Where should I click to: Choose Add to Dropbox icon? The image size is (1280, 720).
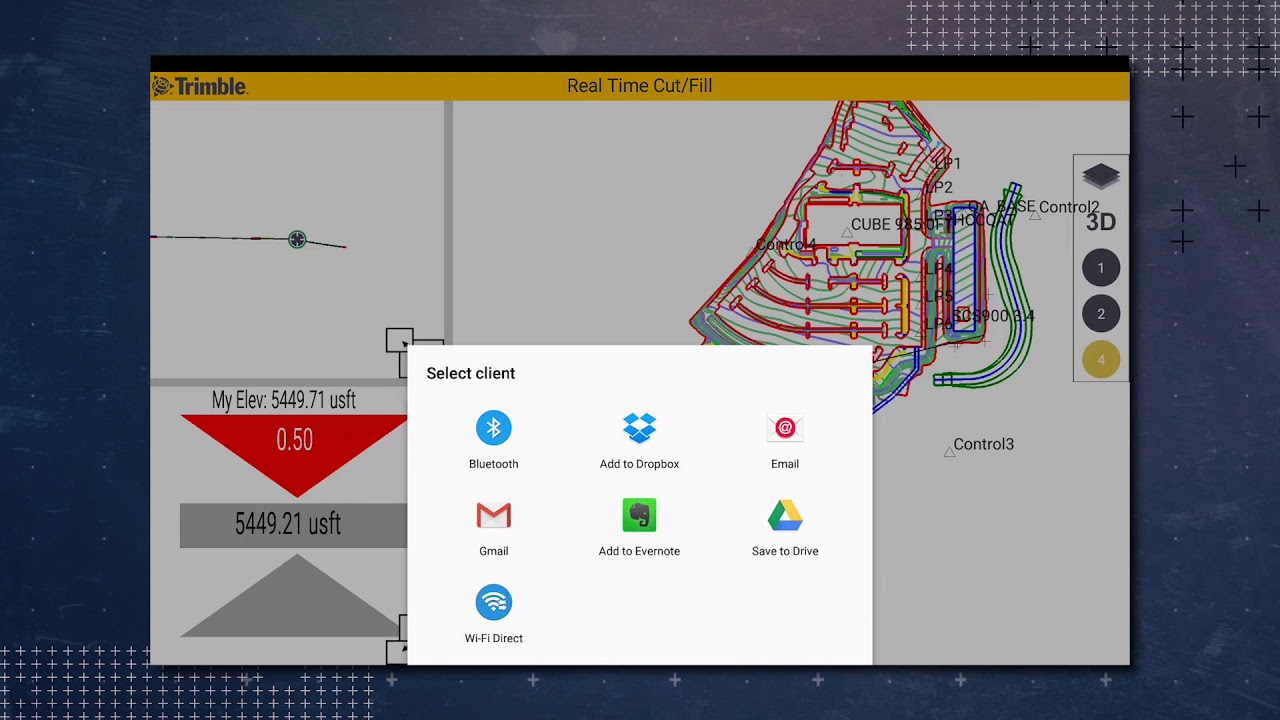point(639,428)
